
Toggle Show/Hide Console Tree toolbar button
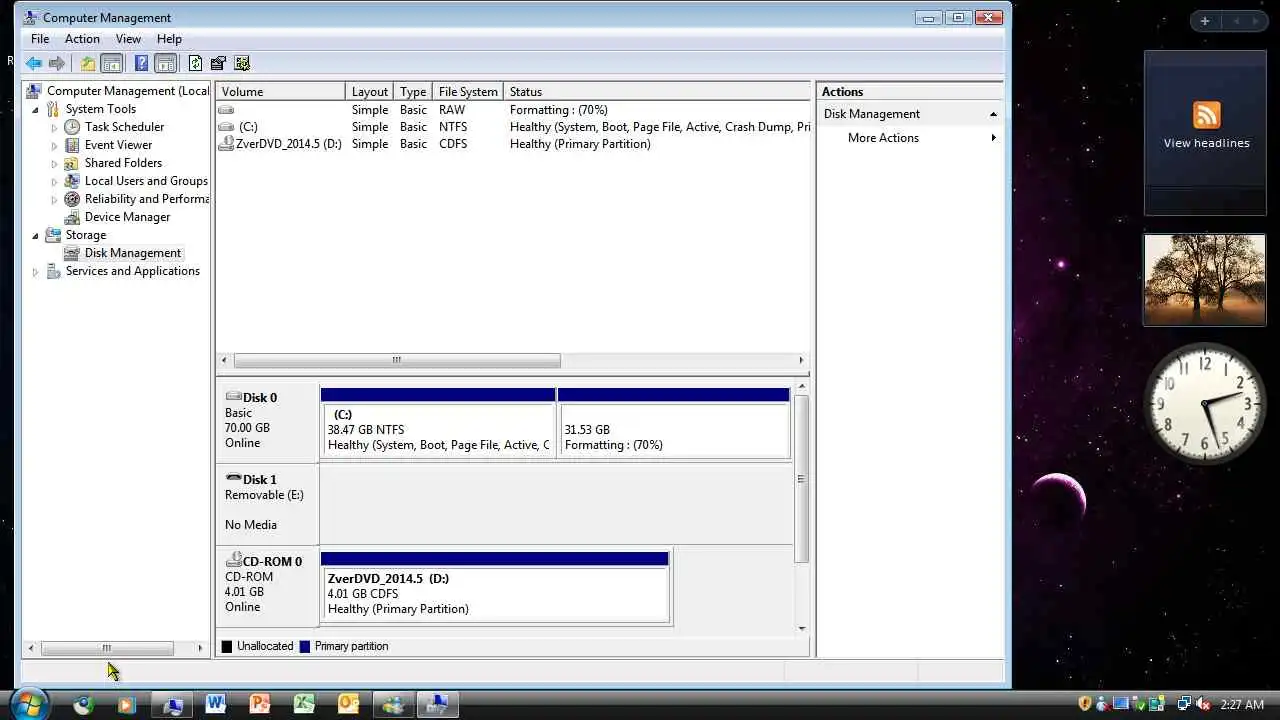click(x=111, y=63)
